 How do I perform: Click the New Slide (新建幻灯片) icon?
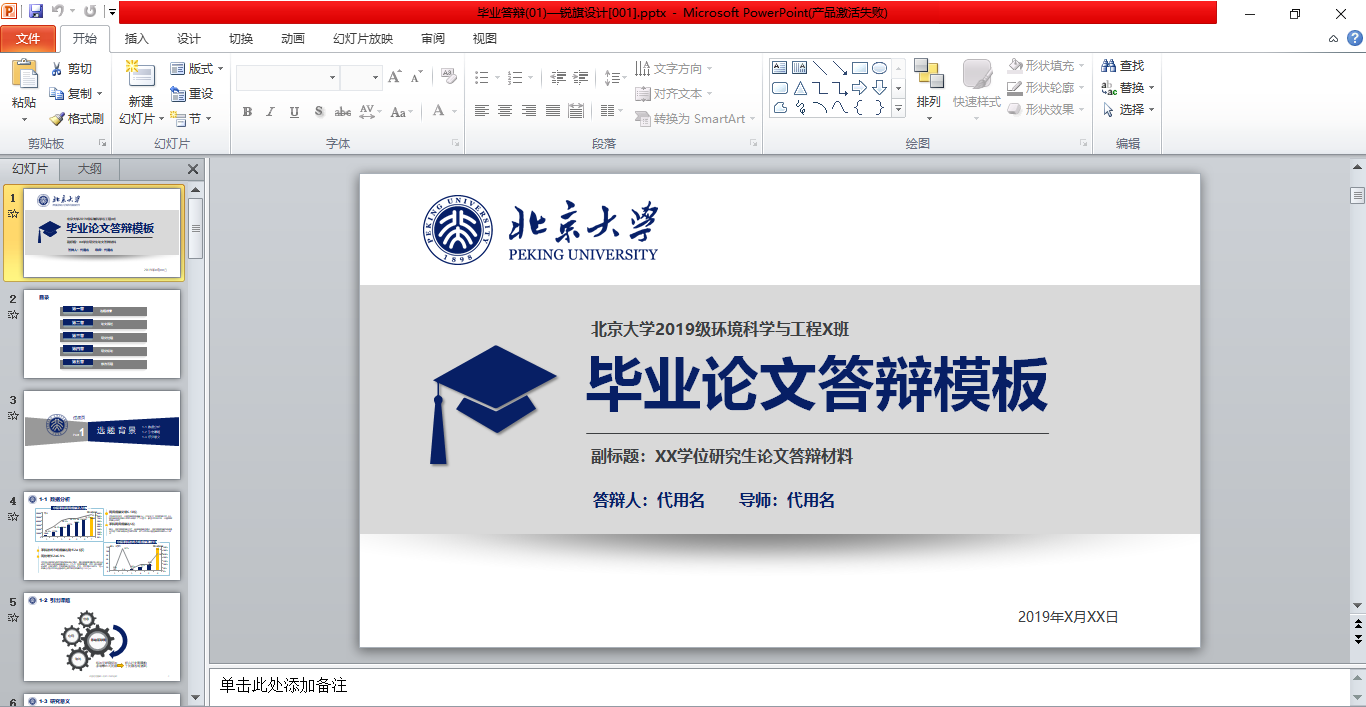pos(140,75)
